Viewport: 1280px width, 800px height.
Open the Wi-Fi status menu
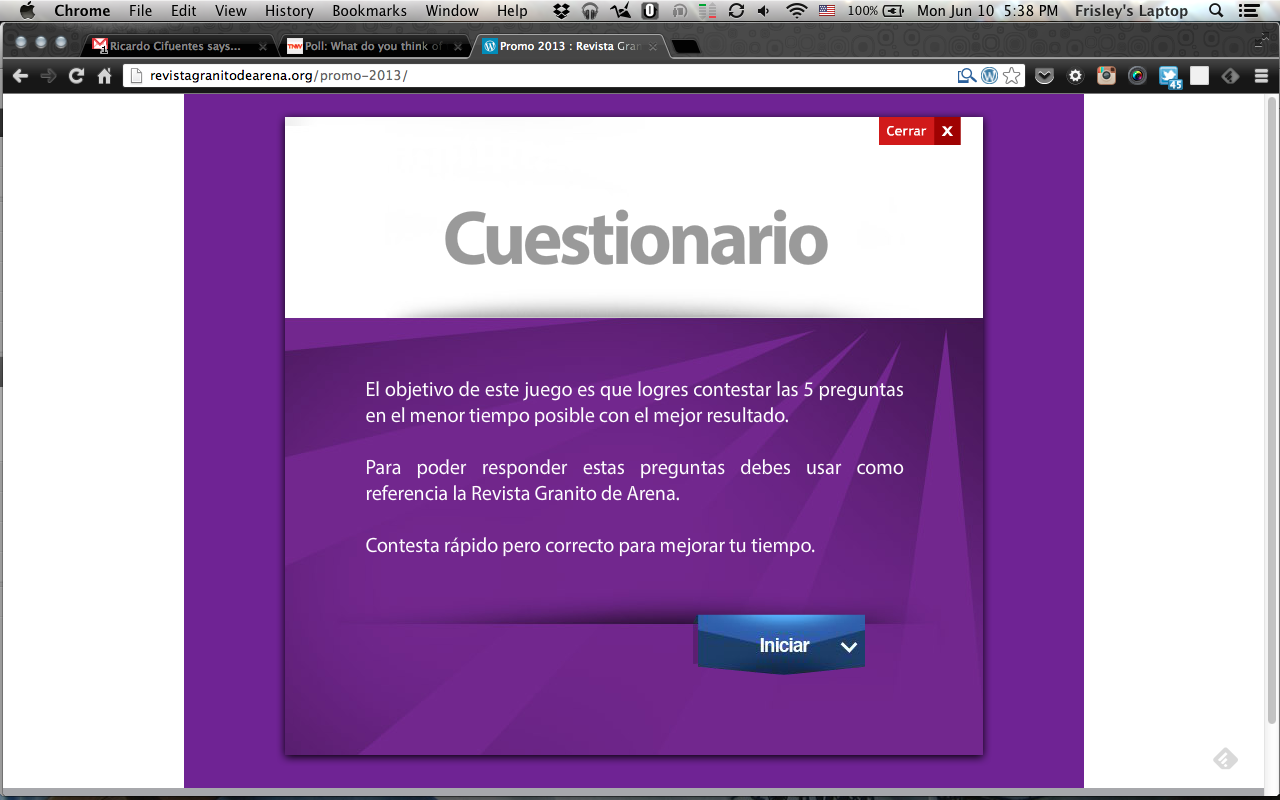click(x=796, y=11)
